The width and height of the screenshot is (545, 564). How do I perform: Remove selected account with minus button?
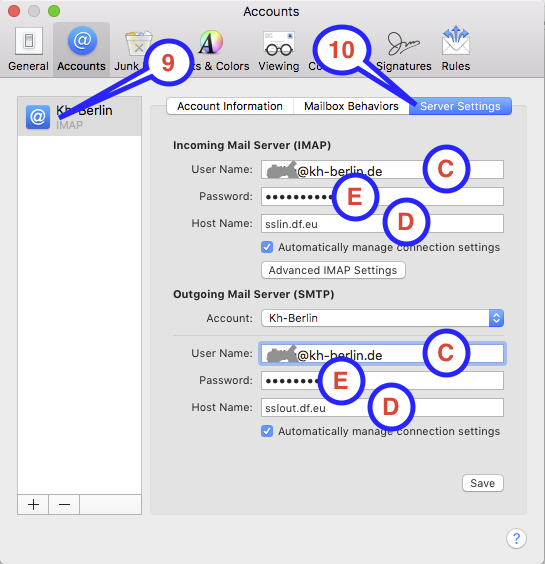64,504
